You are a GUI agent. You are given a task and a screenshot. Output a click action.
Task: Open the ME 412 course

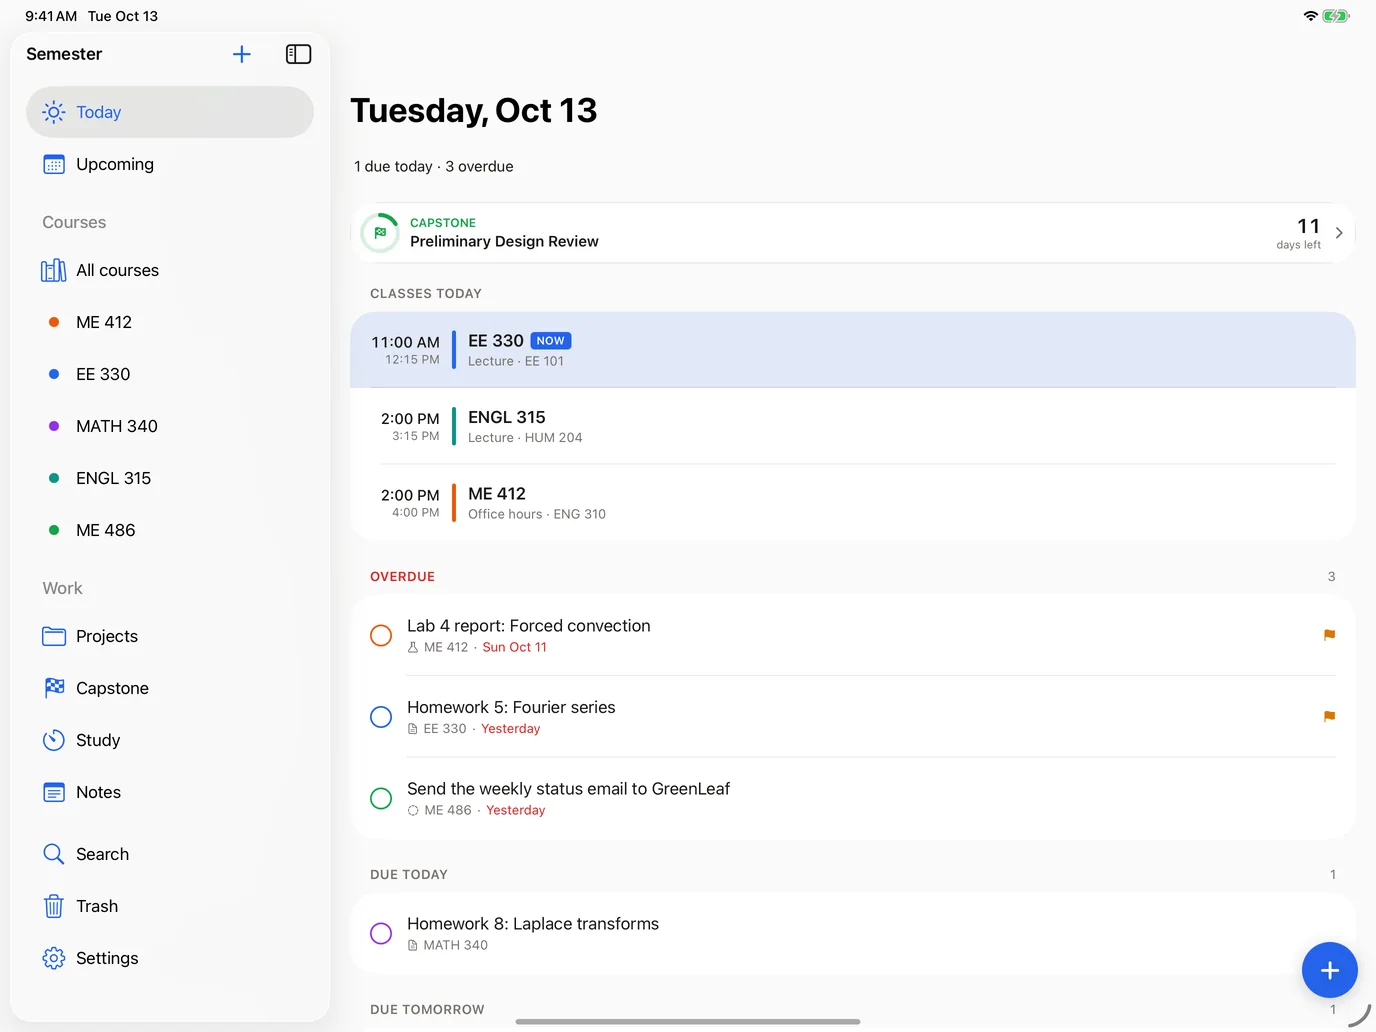(170, 322)
